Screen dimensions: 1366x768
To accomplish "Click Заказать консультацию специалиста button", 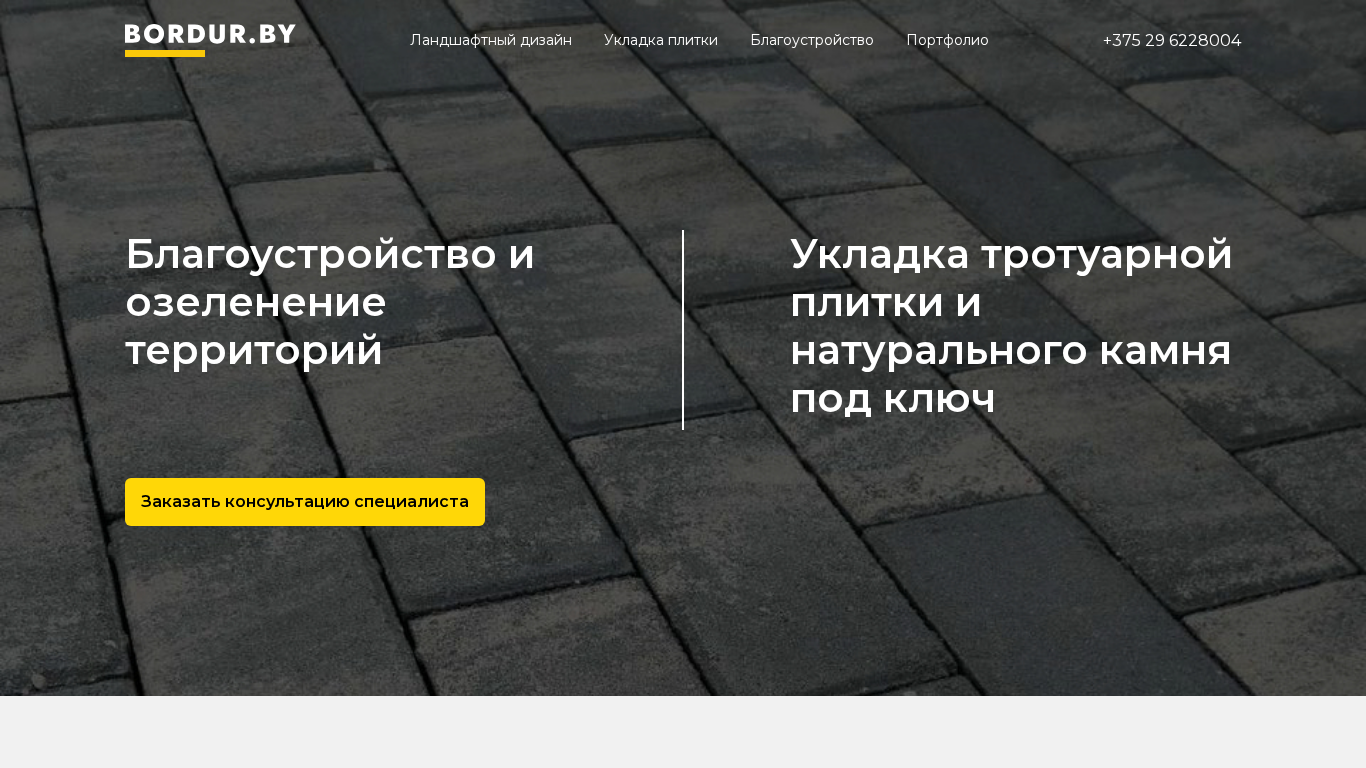I will [x=305, y=502].
